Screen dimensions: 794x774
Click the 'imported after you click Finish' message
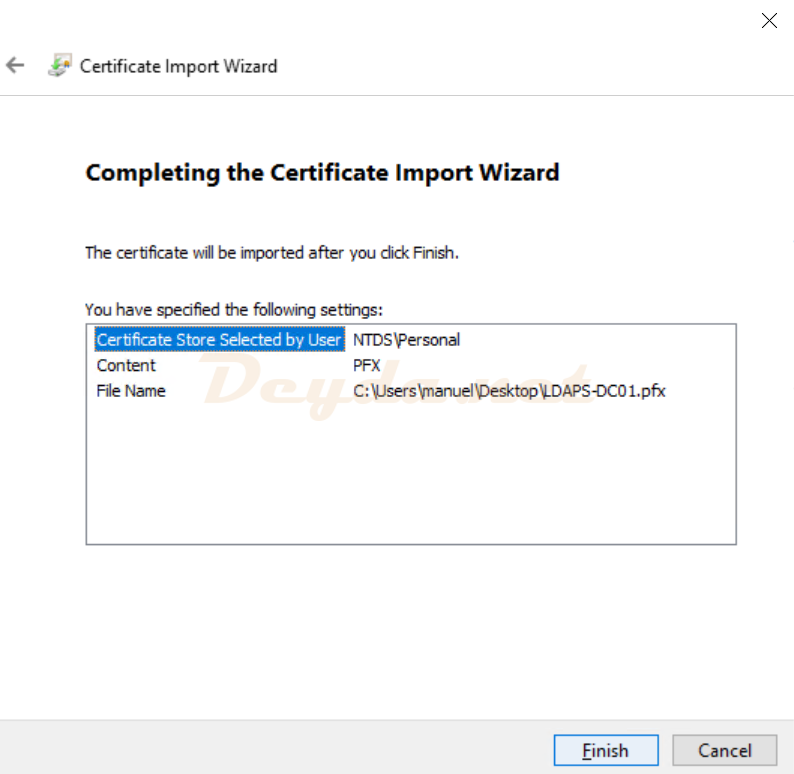(x=271, y=253)
